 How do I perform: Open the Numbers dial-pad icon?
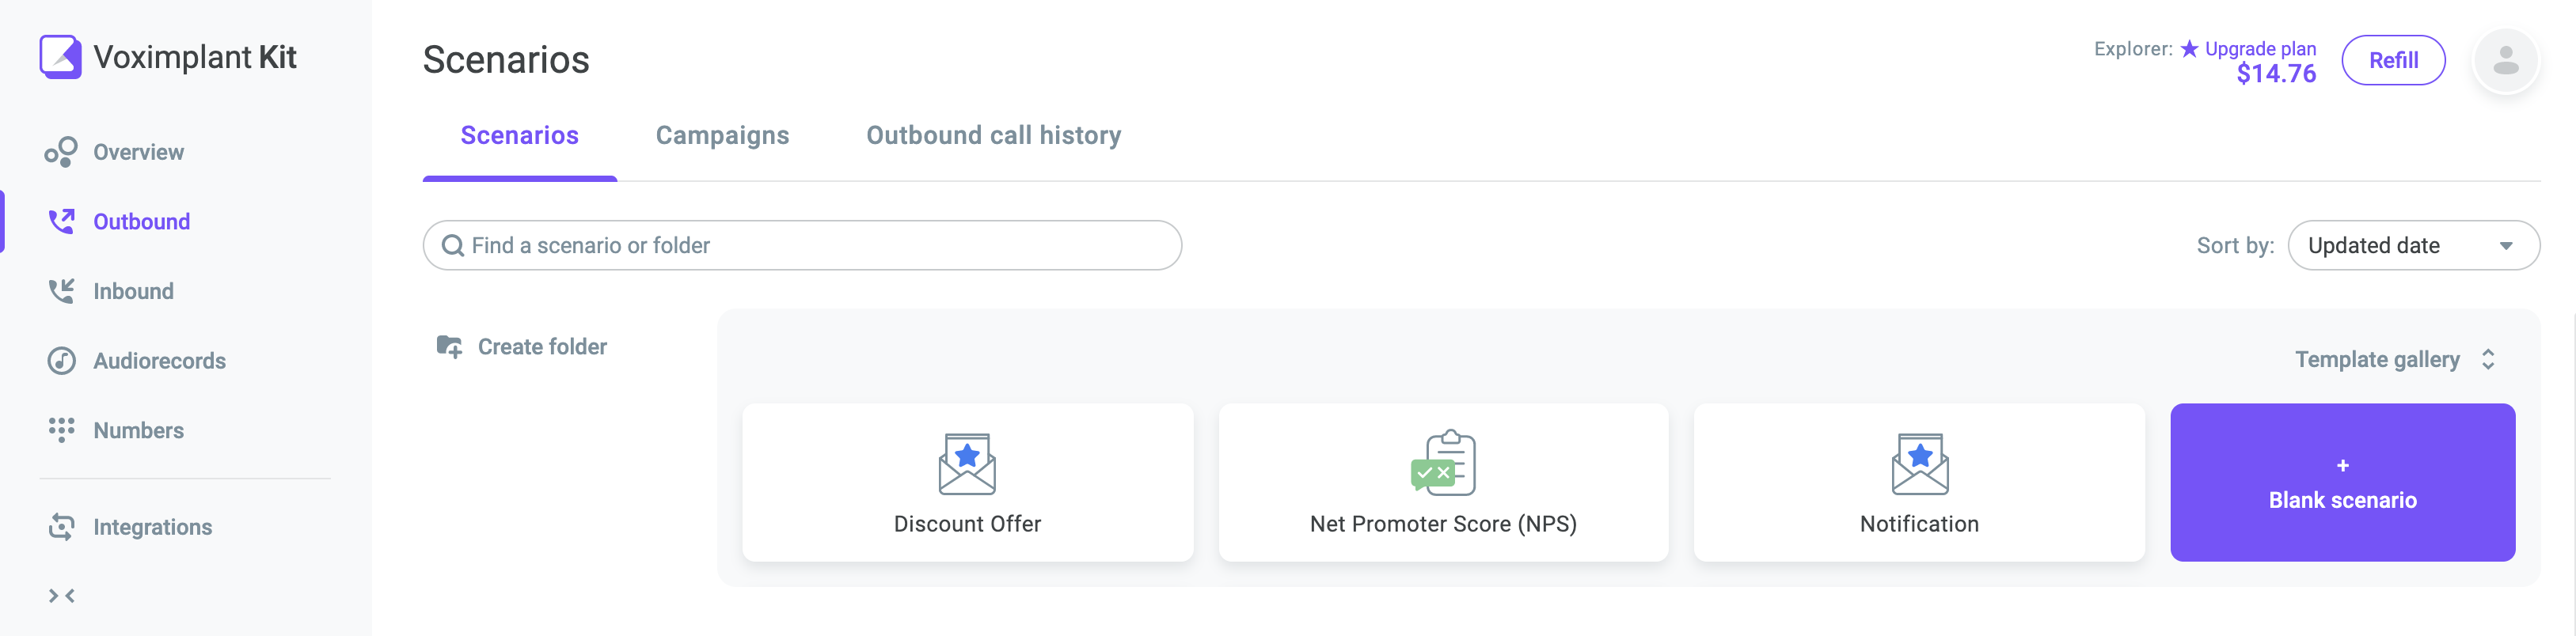click(61, 430)
